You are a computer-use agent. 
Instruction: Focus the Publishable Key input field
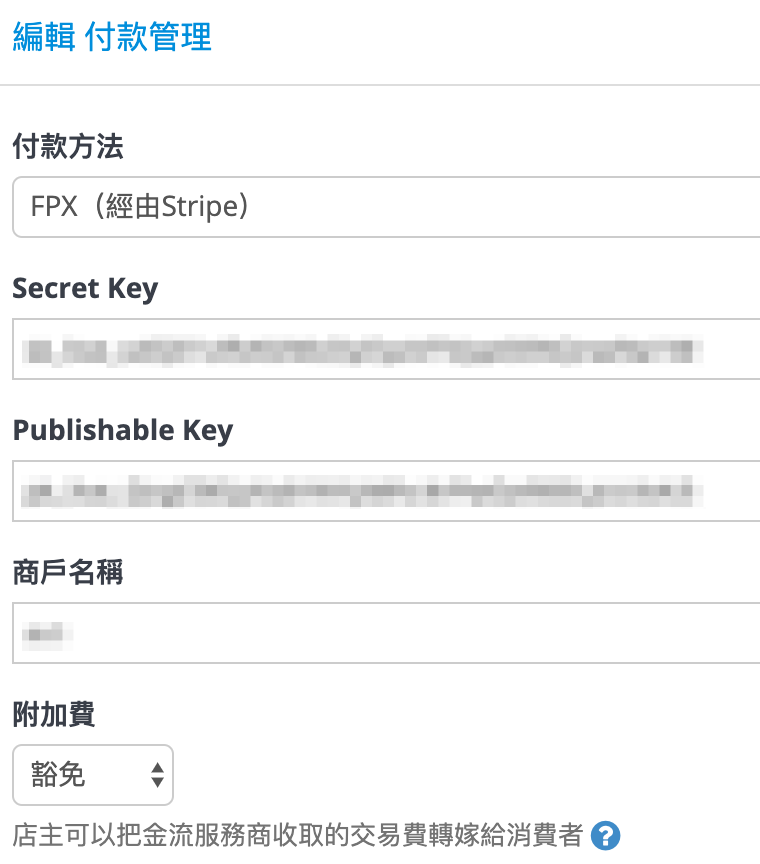coord(386,491)
